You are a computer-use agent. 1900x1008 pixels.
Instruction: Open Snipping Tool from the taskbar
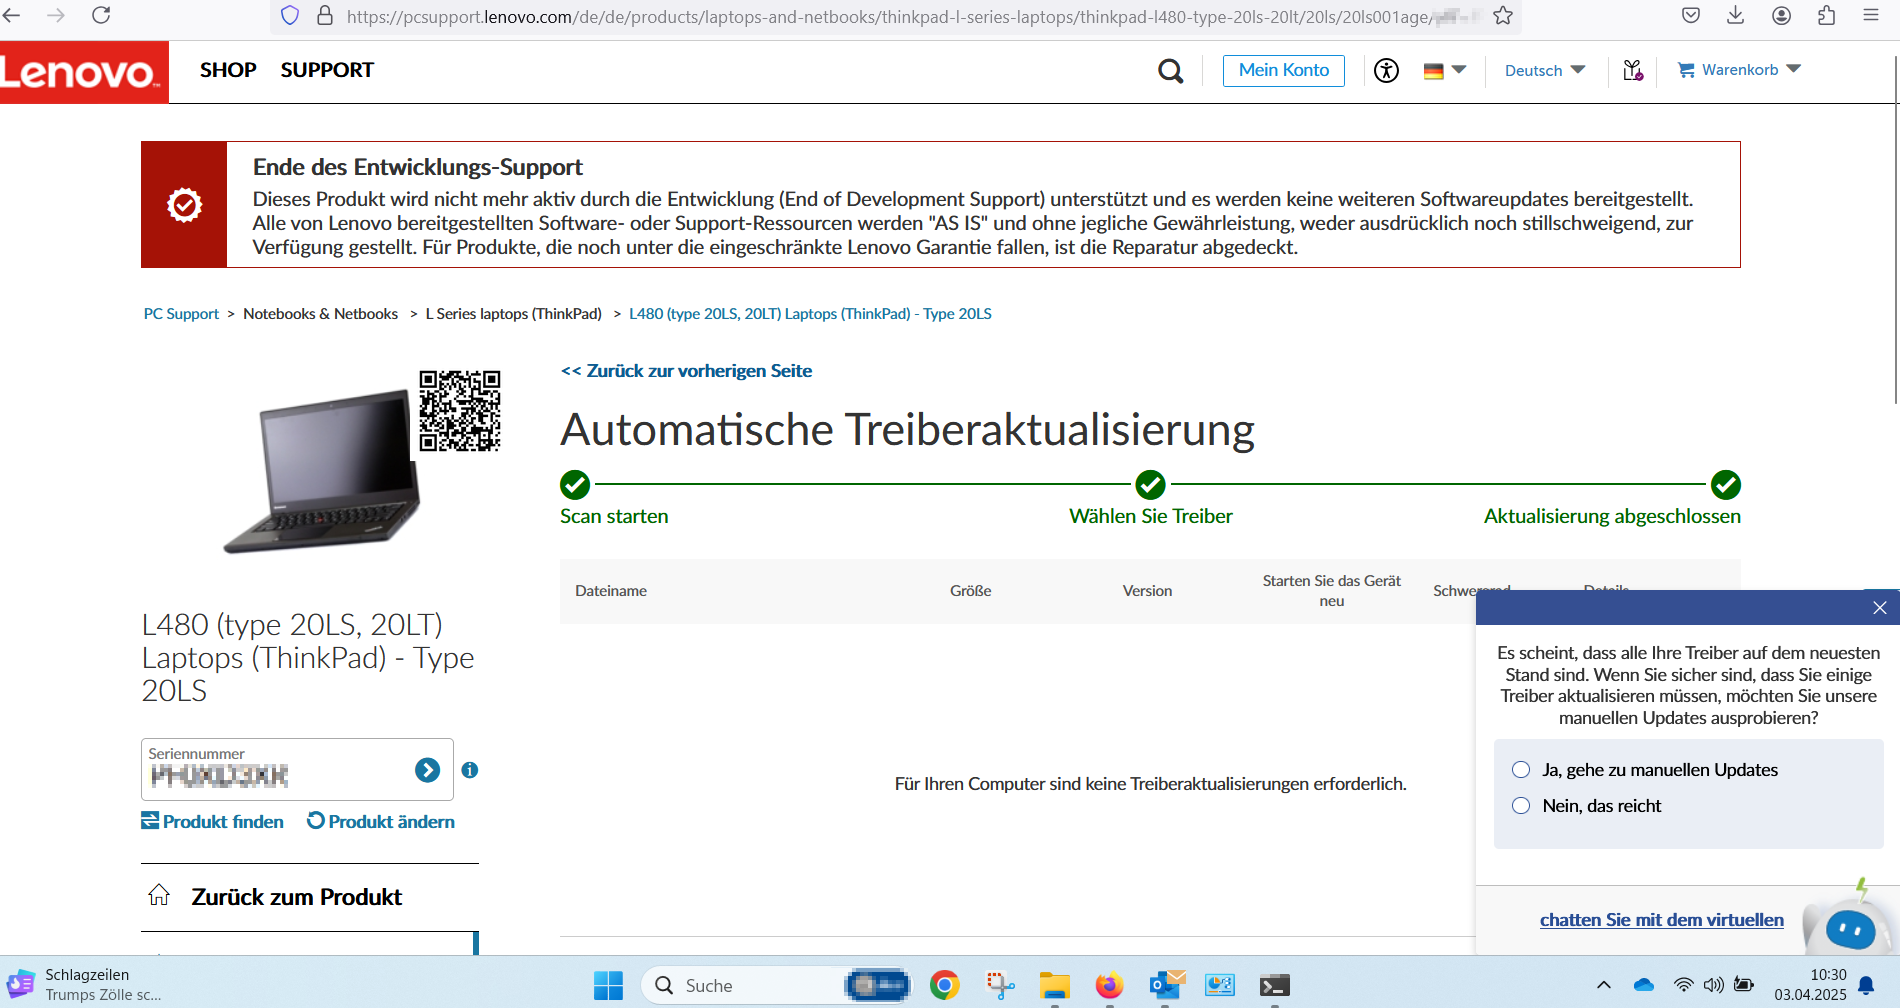(1000, 986)
